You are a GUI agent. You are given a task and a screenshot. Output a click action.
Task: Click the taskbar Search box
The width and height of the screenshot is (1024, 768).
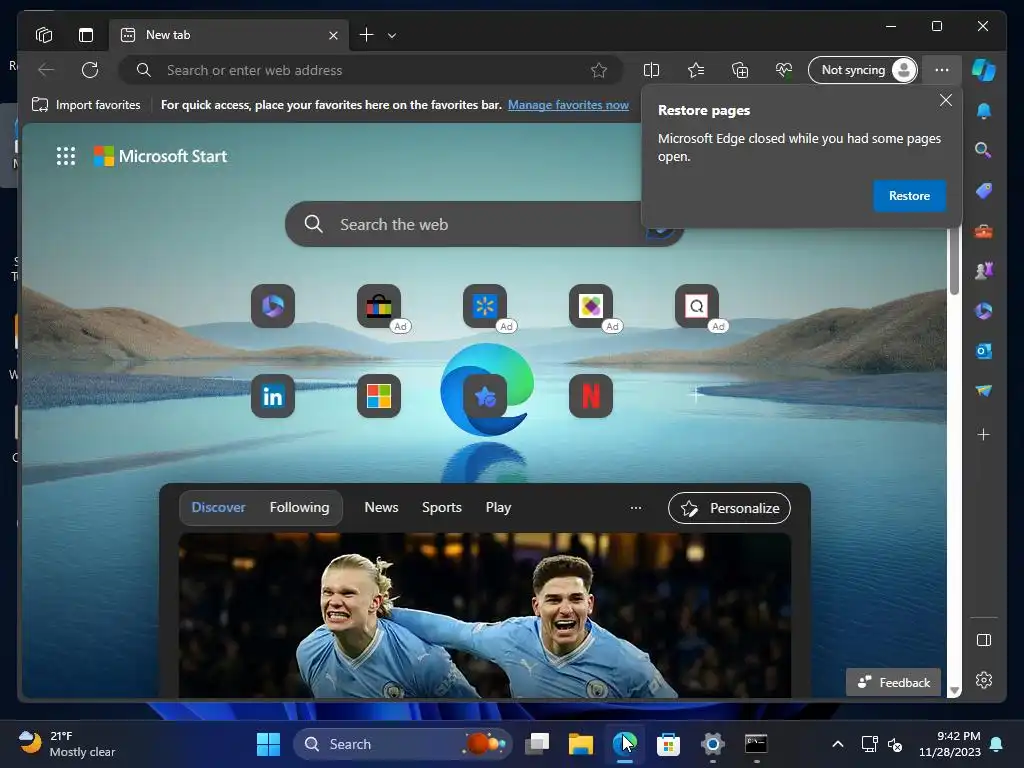402,744
